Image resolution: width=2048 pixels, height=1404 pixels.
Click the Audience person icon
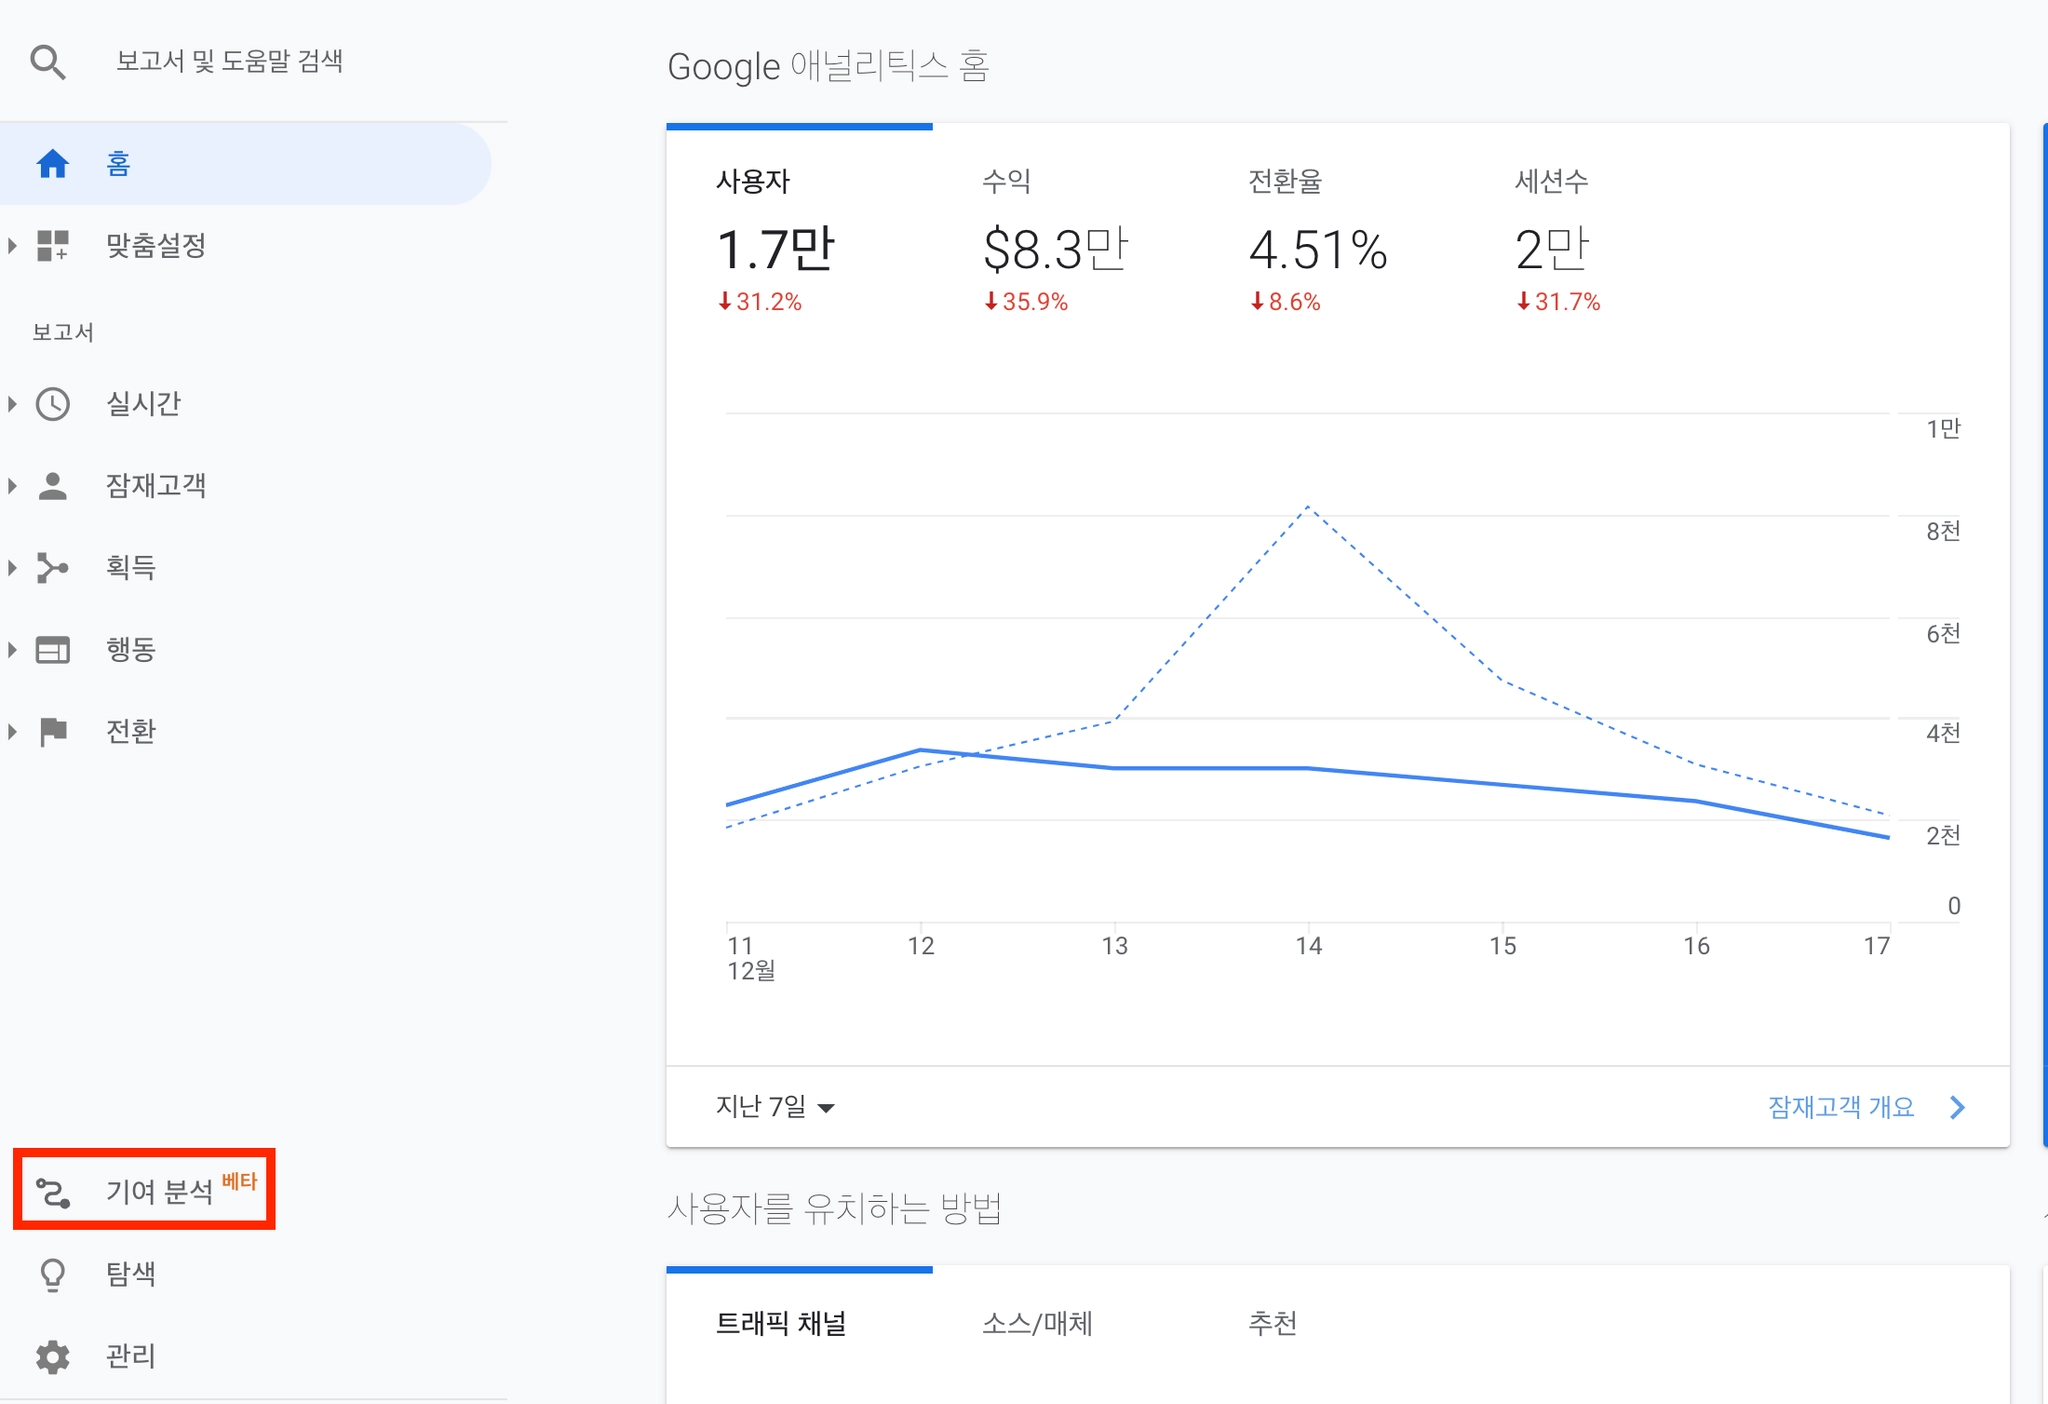(52, 486)
